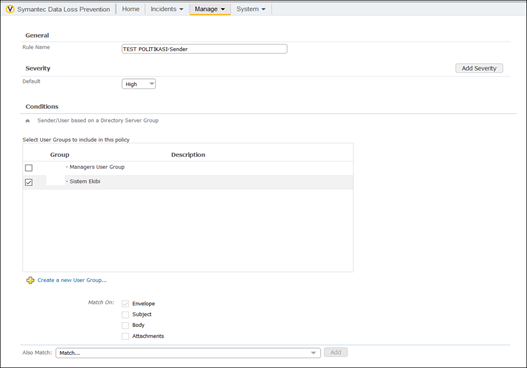This screenshot has height=368, width=527.
Task: Uncheck the Sistem Ekibi checkbox
Action: point(29,182)
